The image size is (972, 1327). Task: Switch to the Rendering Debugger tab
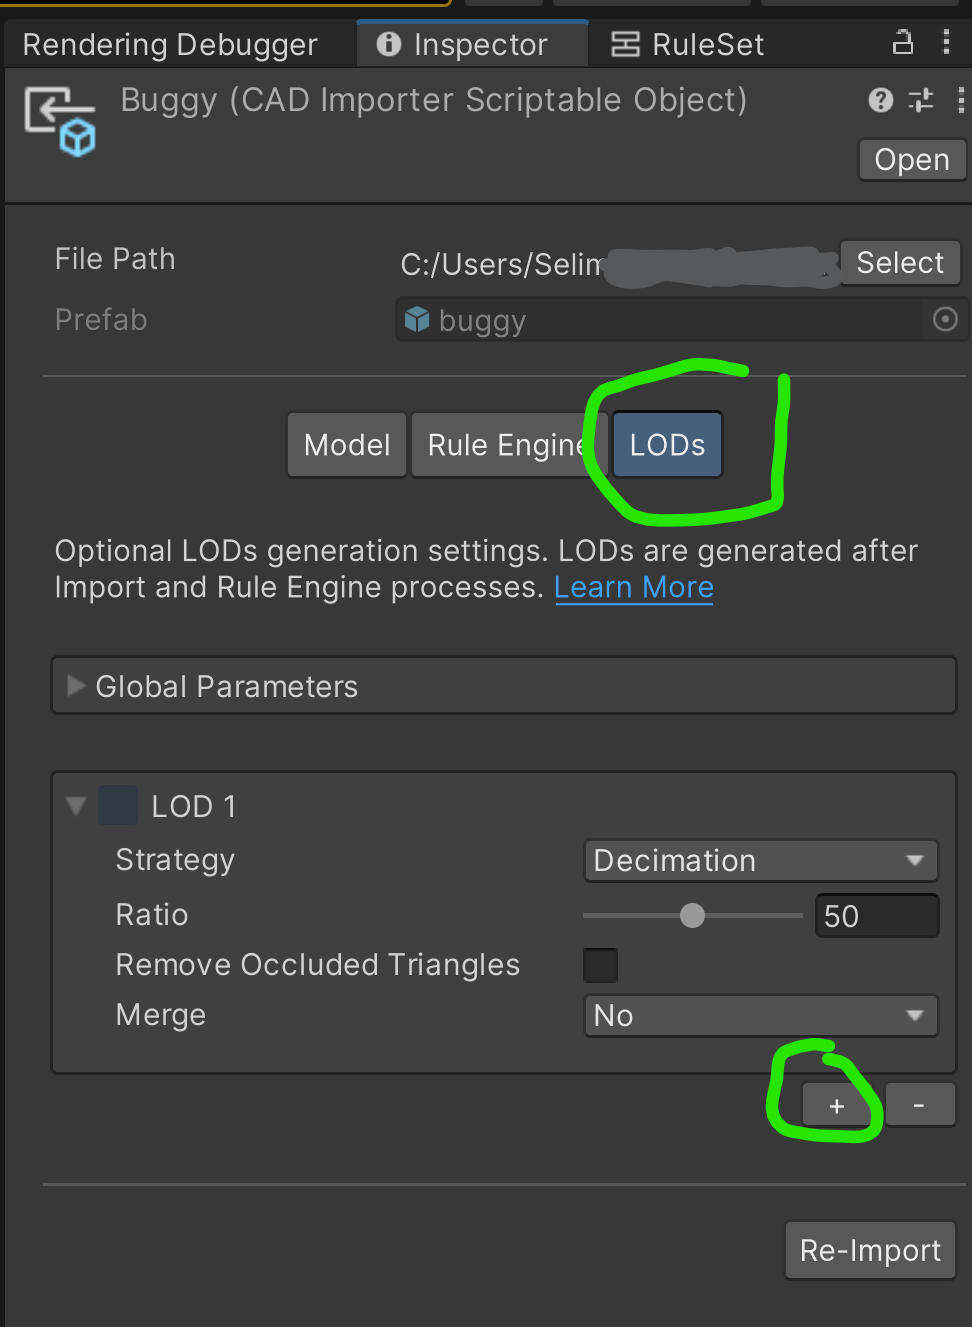pyautogui.click(x=170, y=45)
